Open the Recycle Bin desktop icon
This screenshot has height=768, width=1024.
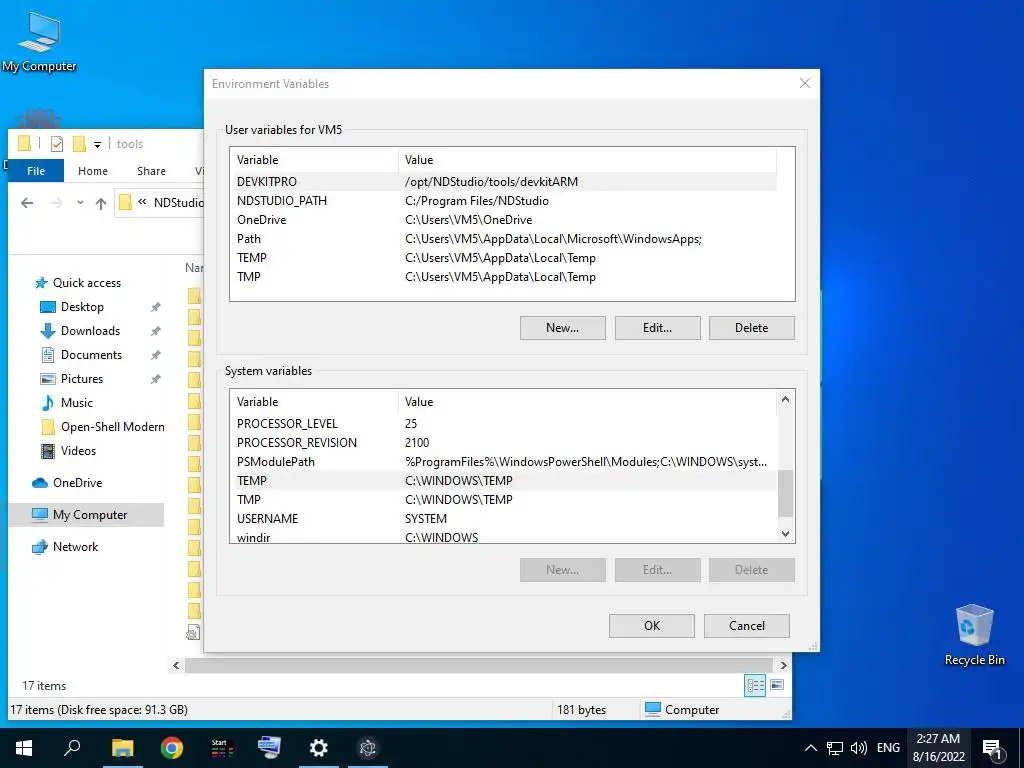(974, 635)
